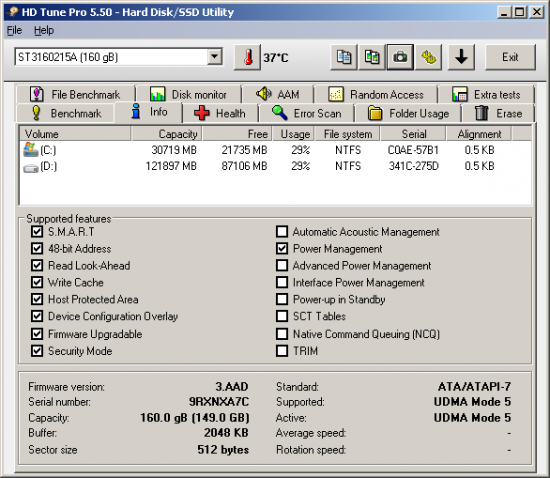Screen dimensions: 550x478
Task: Switch to the Disk monitor tab
Action: point(189,94)
